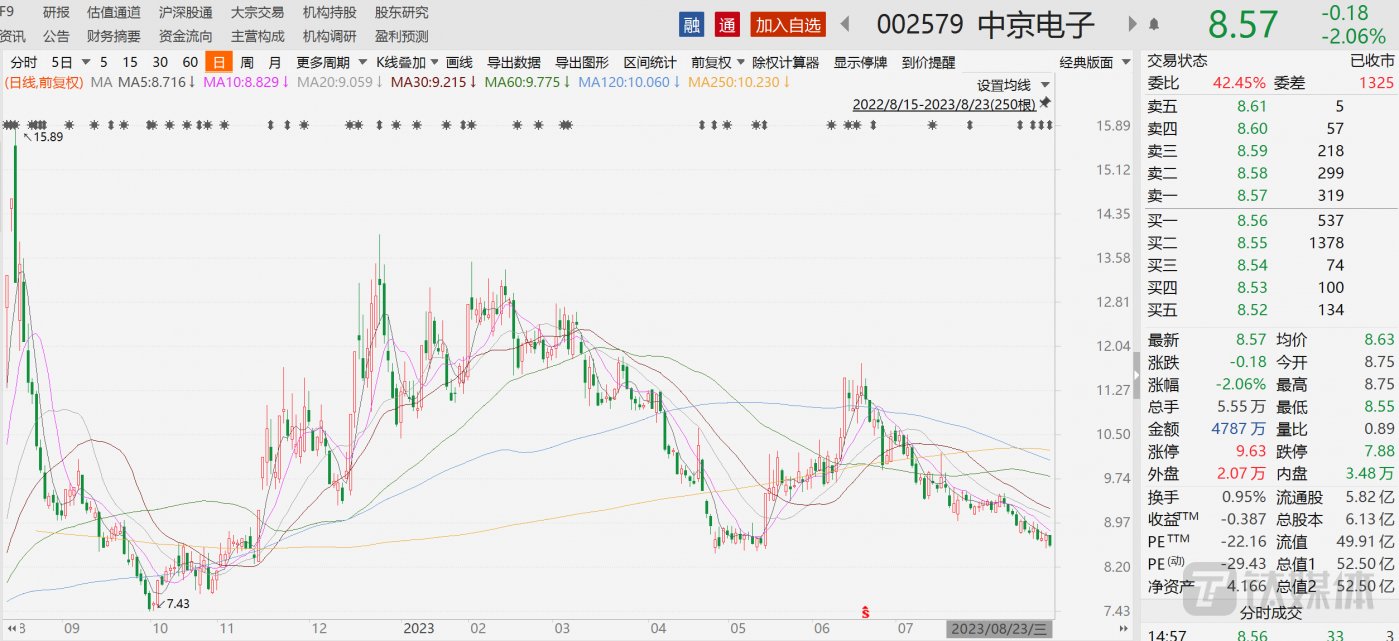1399x641 pixels.
Task: Open the 公告 announcements item
Action: (x=57, y=36)
